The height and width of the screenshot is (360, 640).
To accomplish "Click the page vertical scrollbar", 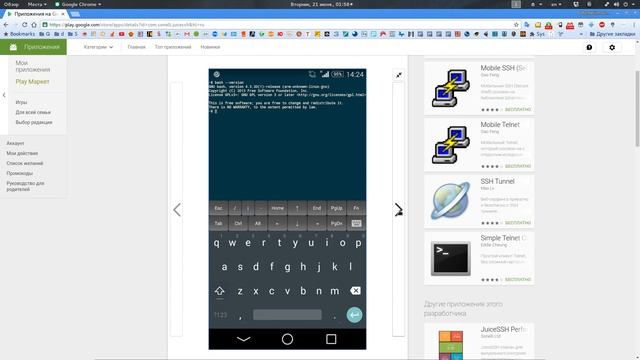I will tap(637, 108).
